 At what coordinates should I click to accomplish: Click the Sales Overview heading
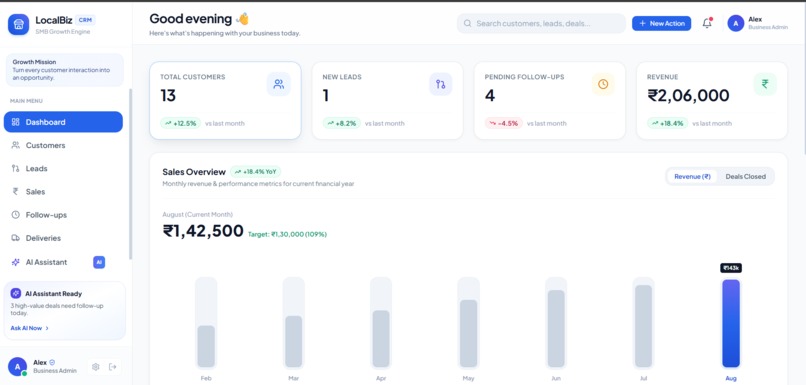click(x=194, y=172)
